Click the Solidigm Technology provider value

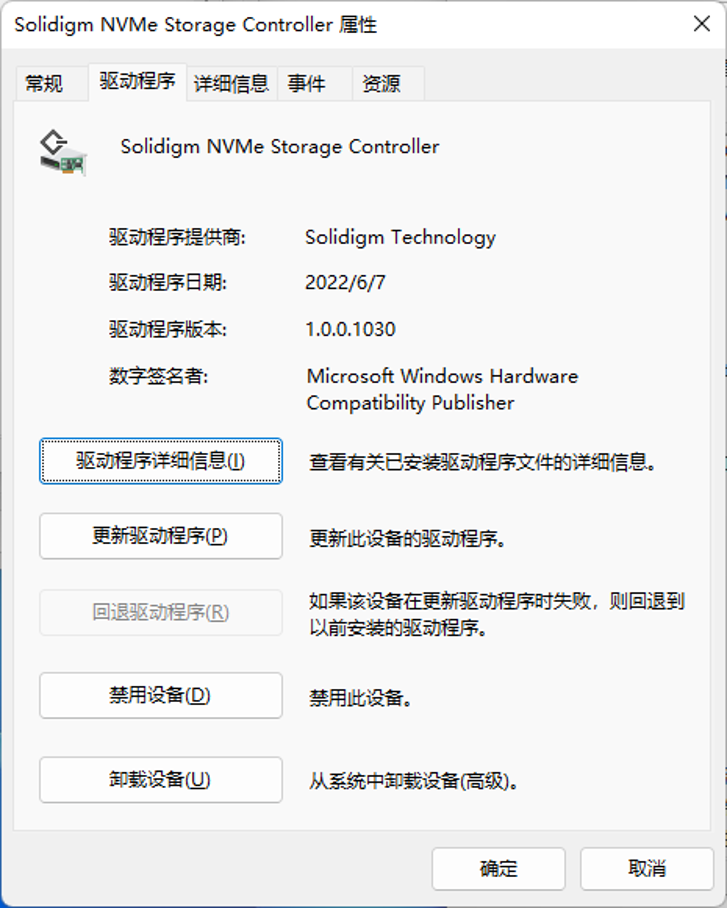click(400, 237)
